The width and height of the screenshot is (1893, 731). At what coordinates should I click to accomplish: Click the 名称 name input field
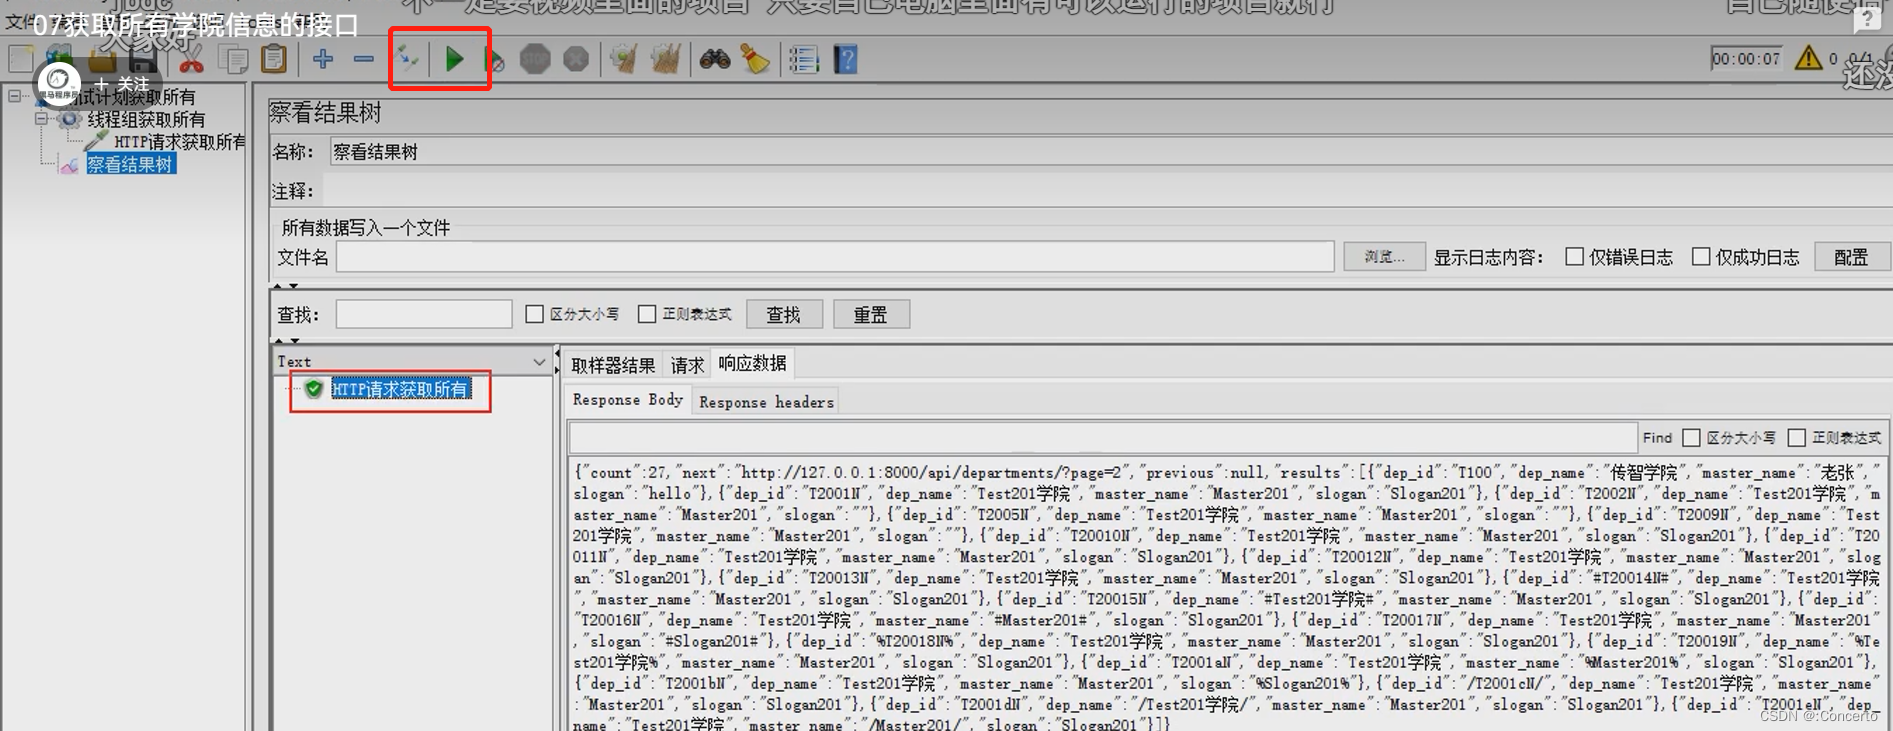click(x=1110, y=152)
